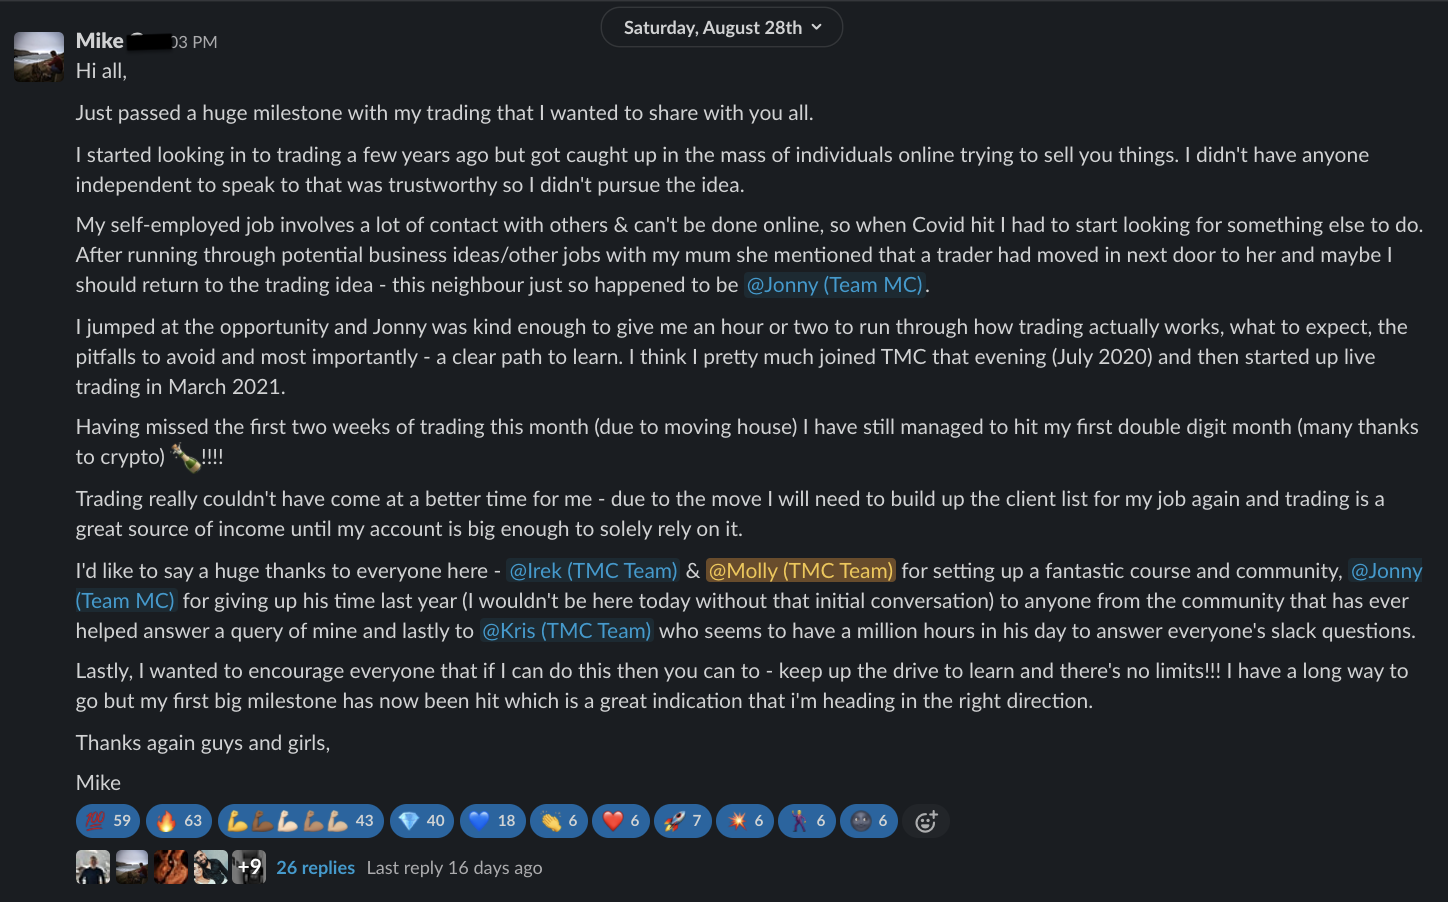Click the dancing person reaction
This screenshot has width=1448, height=902.
pos(807,821)
